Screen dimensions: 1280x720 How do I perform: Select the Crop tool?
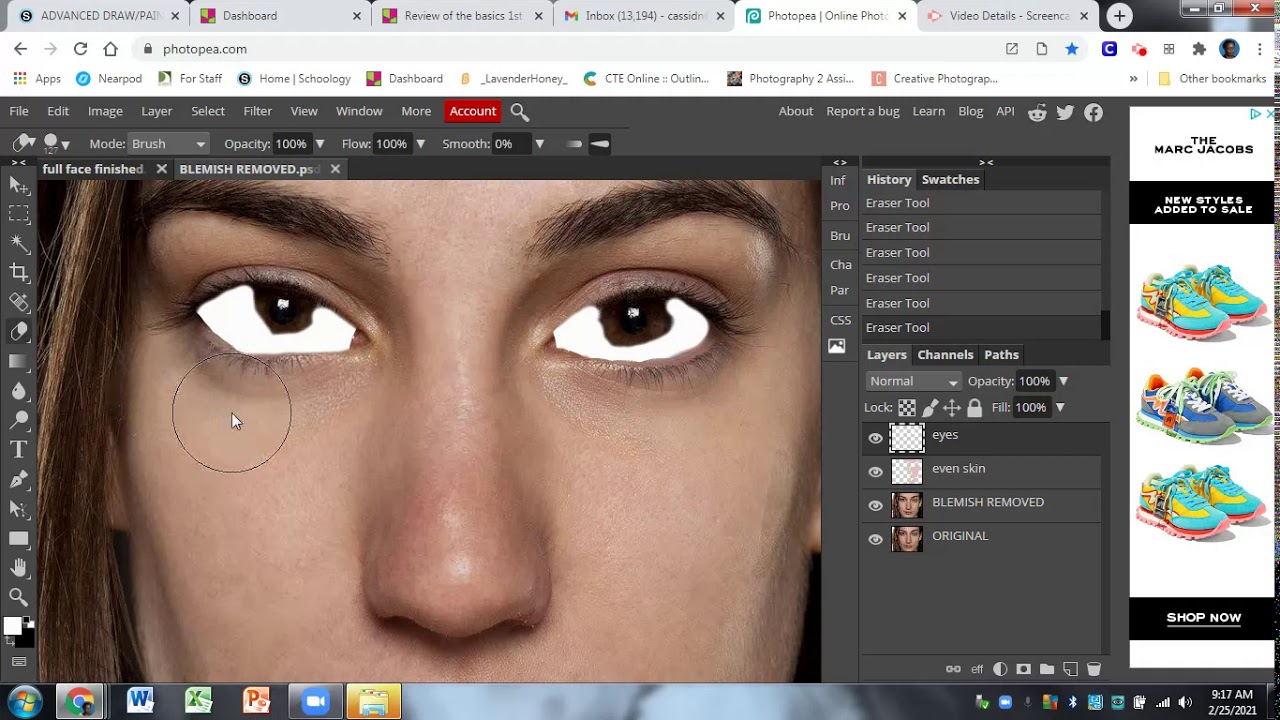[19, 272]
